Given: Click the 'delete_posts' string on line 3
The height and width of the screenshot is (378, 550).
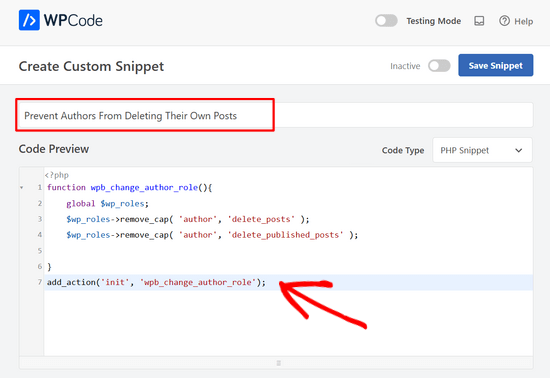Looking at the screenshot, I should (261, 219).
